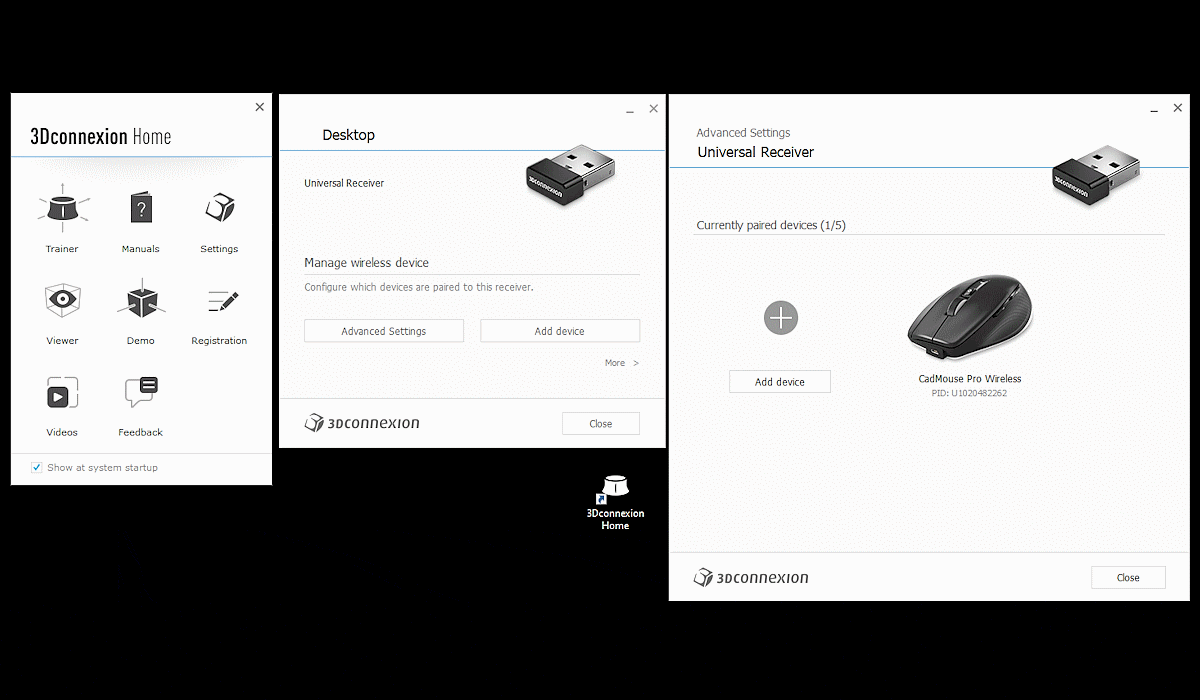Expand the More options link
The image size is (1200, 700).
pyautogui.click(x=622, y=363)
